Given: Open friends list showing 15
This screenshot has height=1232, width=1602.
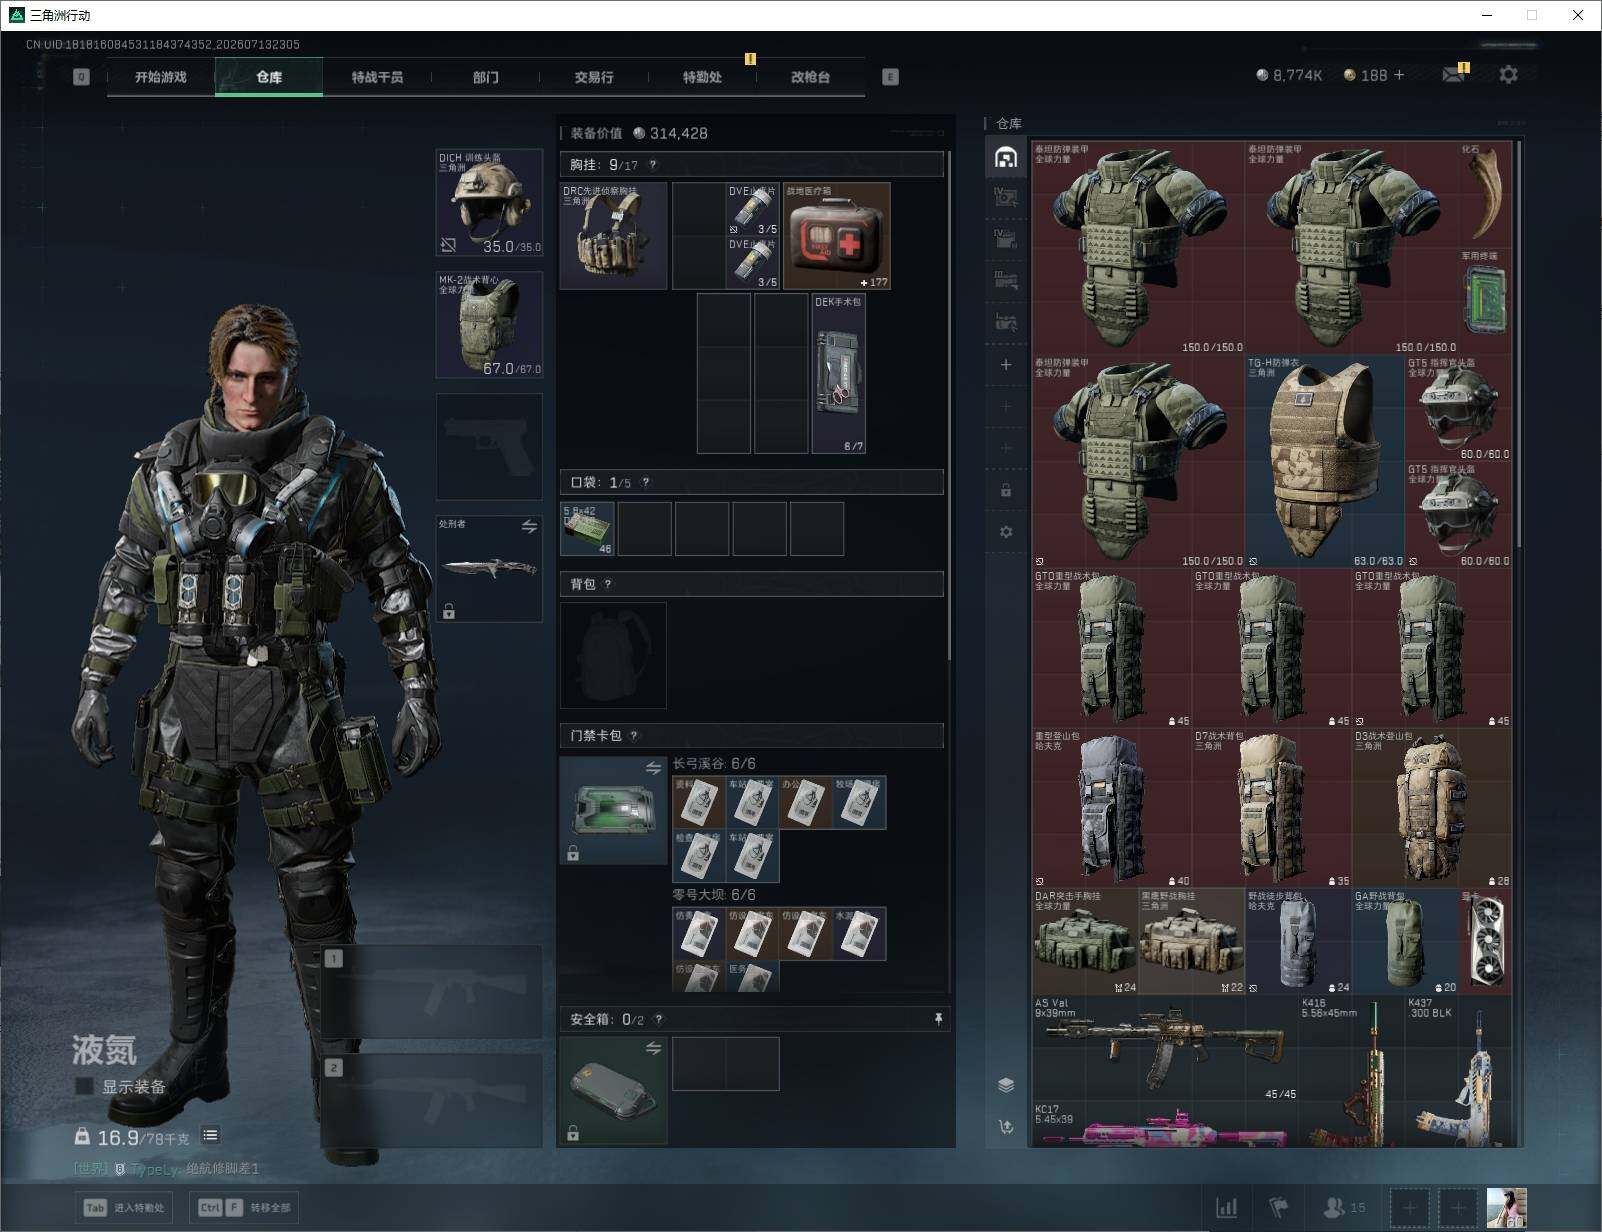Looking at the screenshot, I should [x=1343, y=1208].
